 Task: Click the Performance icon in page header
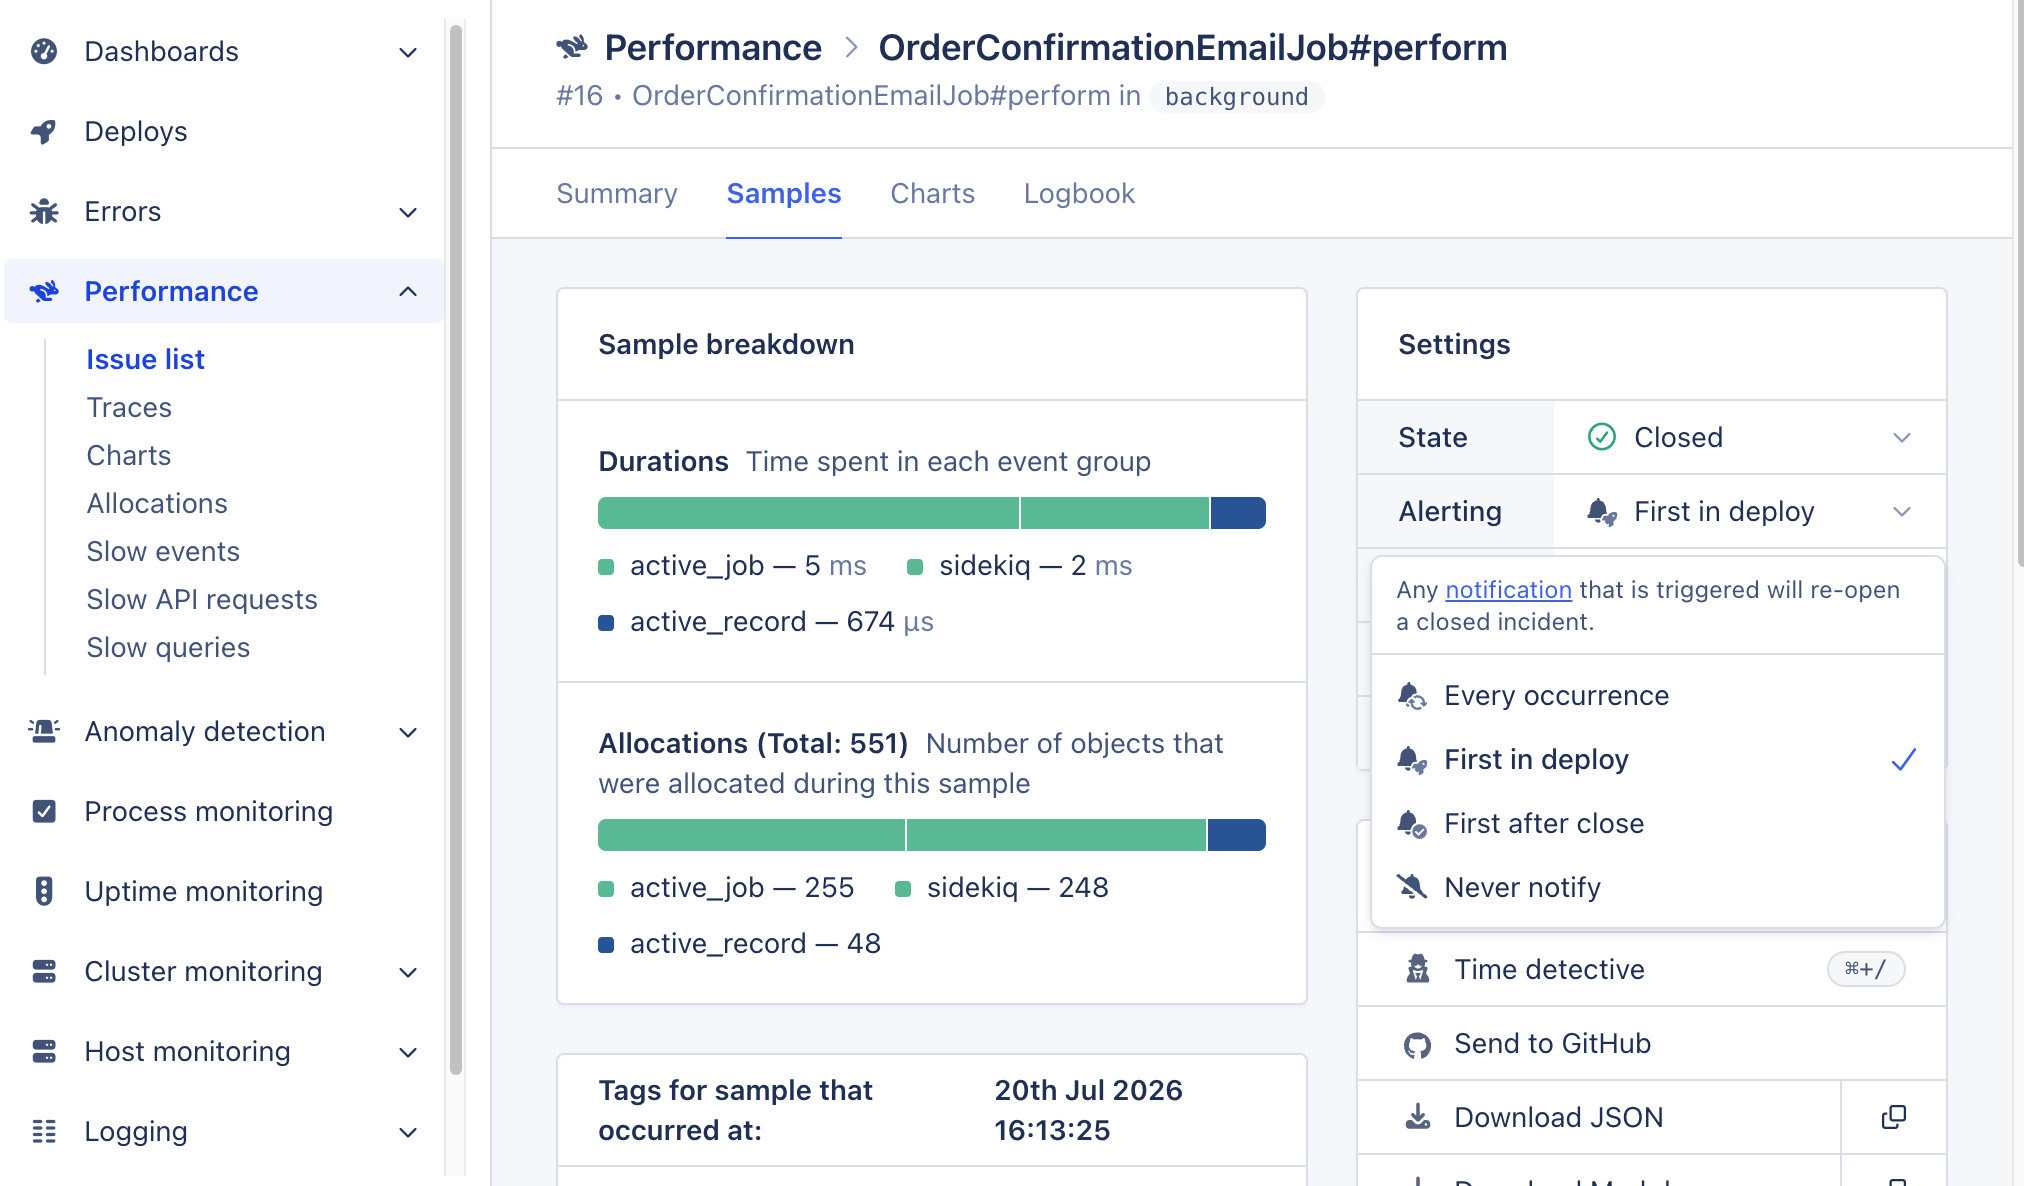click(x=573, y=47)
